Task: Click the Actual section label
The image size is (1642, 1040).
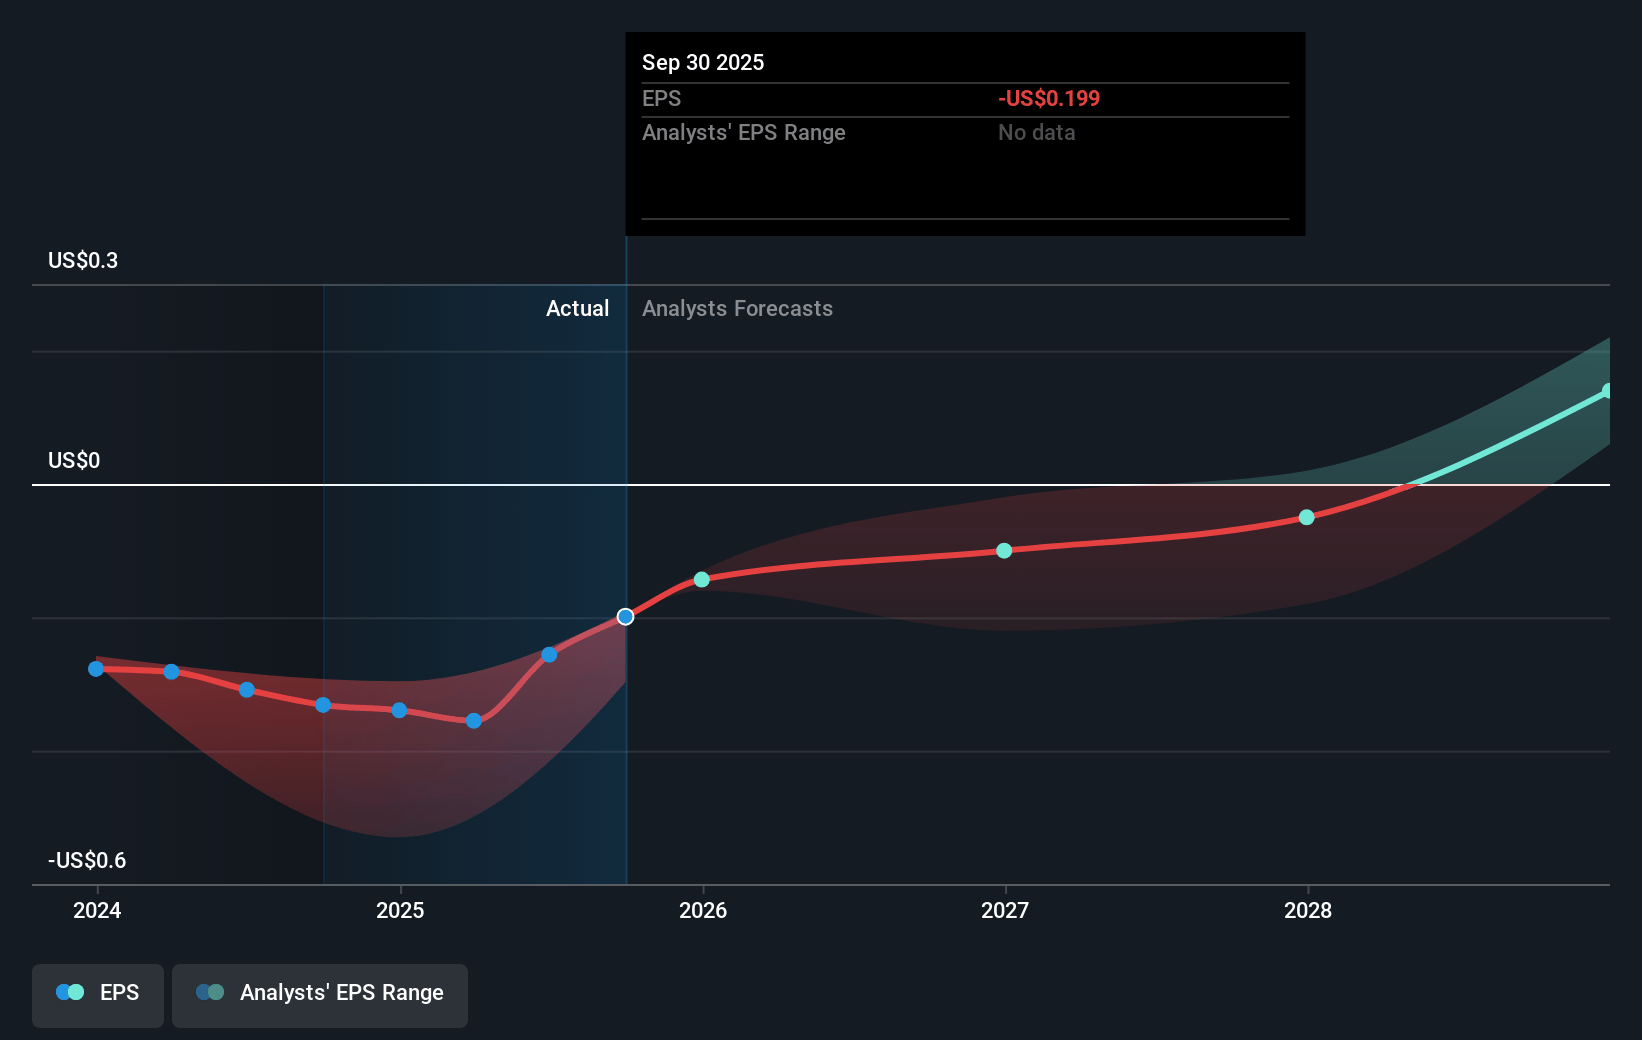Action: pyautogui.click(x=577, y=309)
